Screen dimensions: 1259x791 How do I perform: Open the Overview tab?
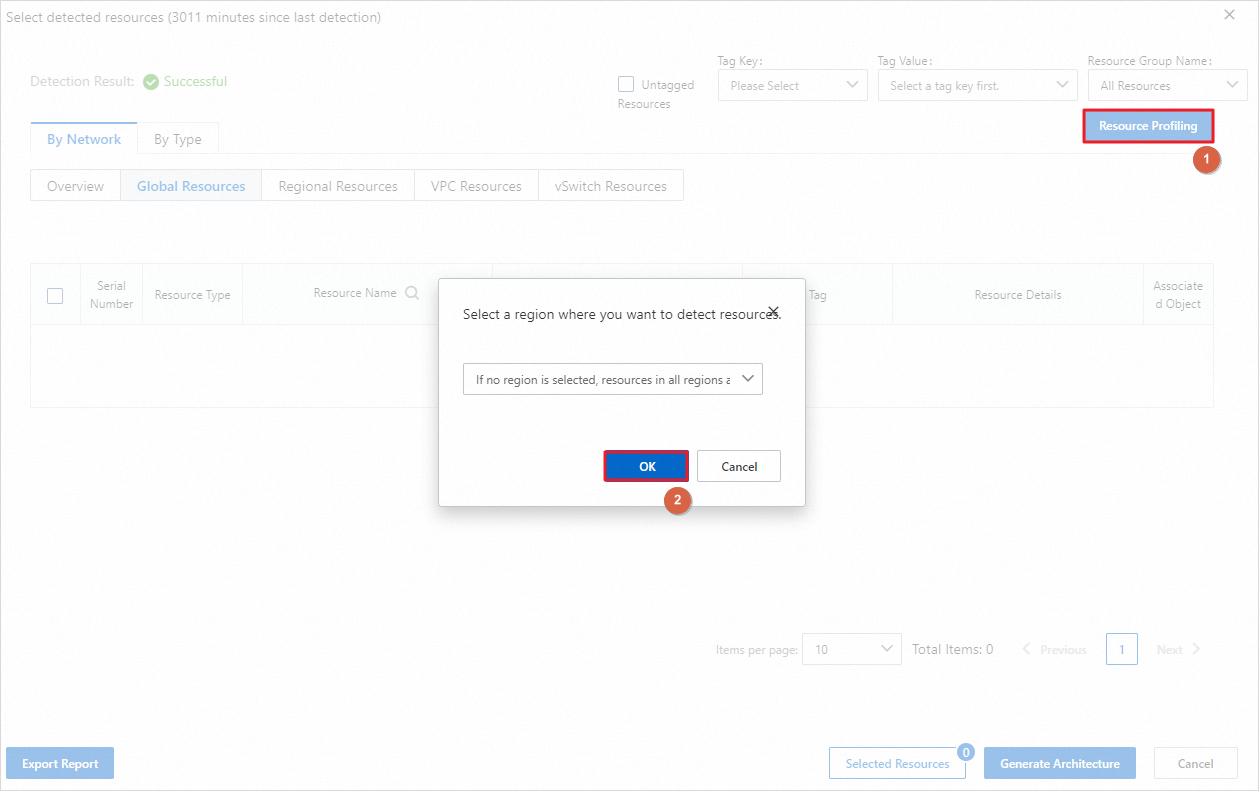(x=76, y=186)
